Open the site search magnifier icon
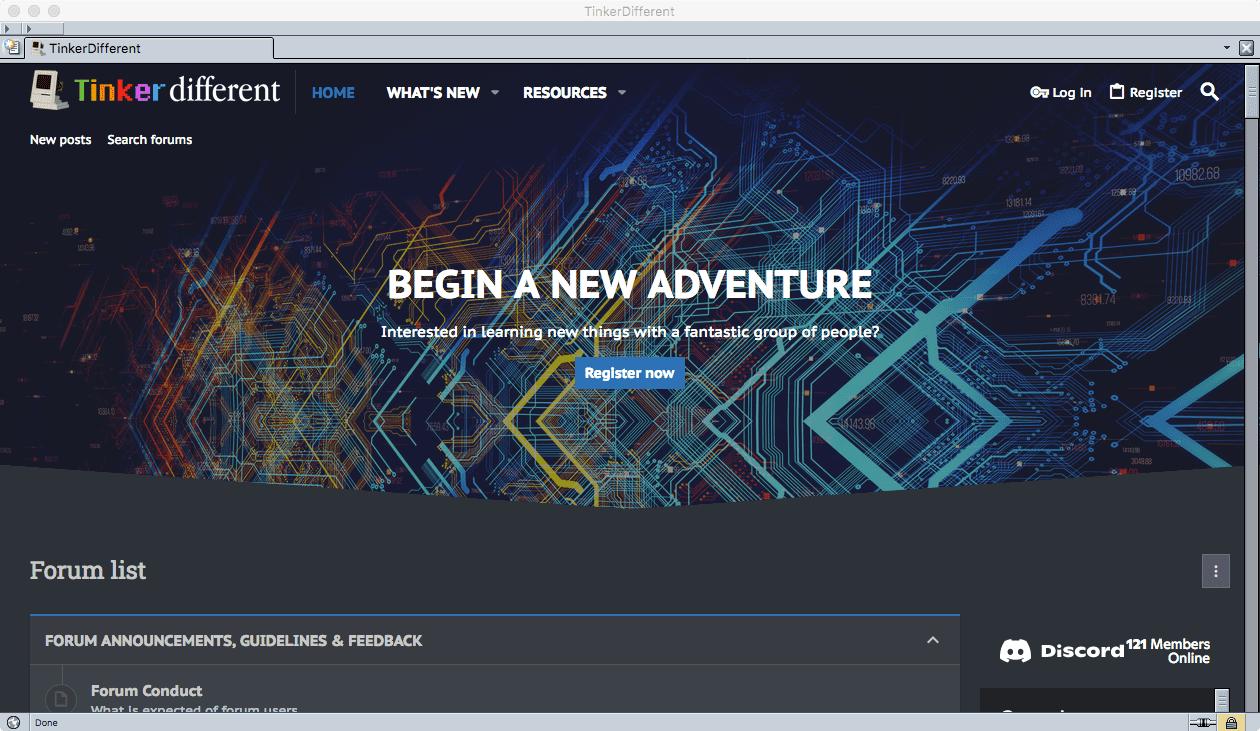This screenshot has width=1260, height=731. point(1209,92)
